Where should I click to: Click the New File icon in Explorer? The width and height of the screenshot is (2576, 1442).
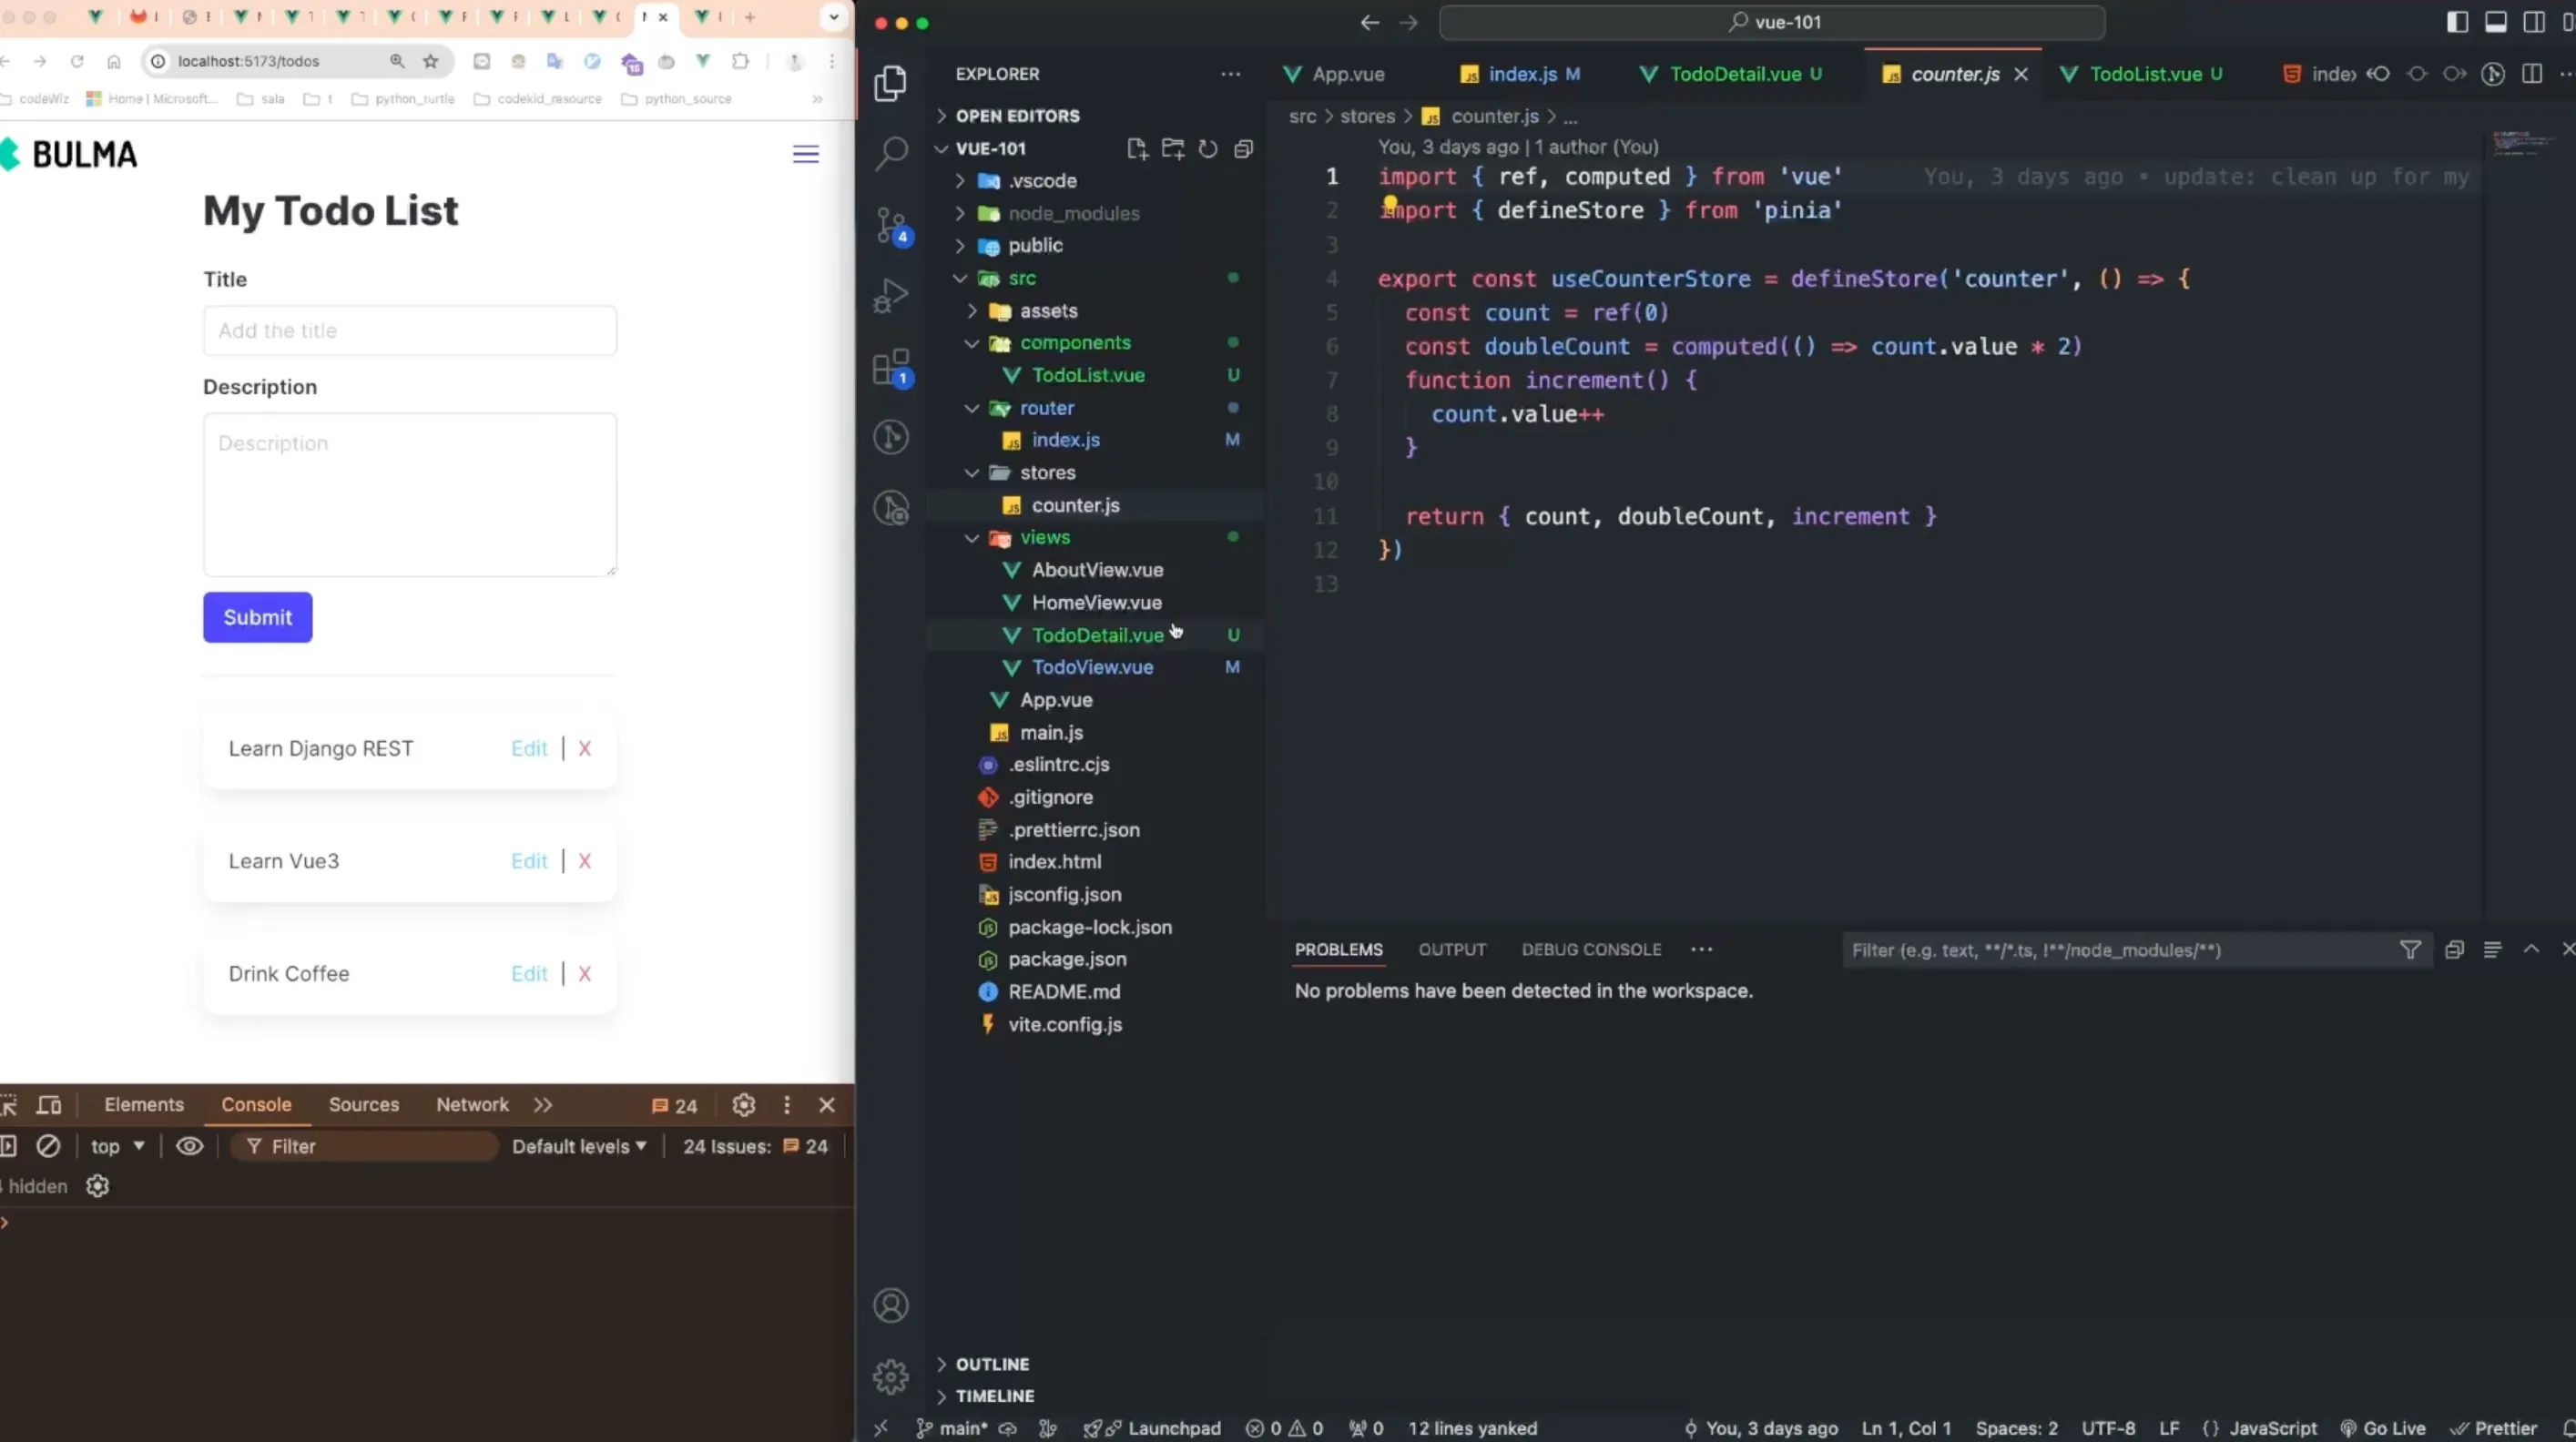pos(1137,149)
